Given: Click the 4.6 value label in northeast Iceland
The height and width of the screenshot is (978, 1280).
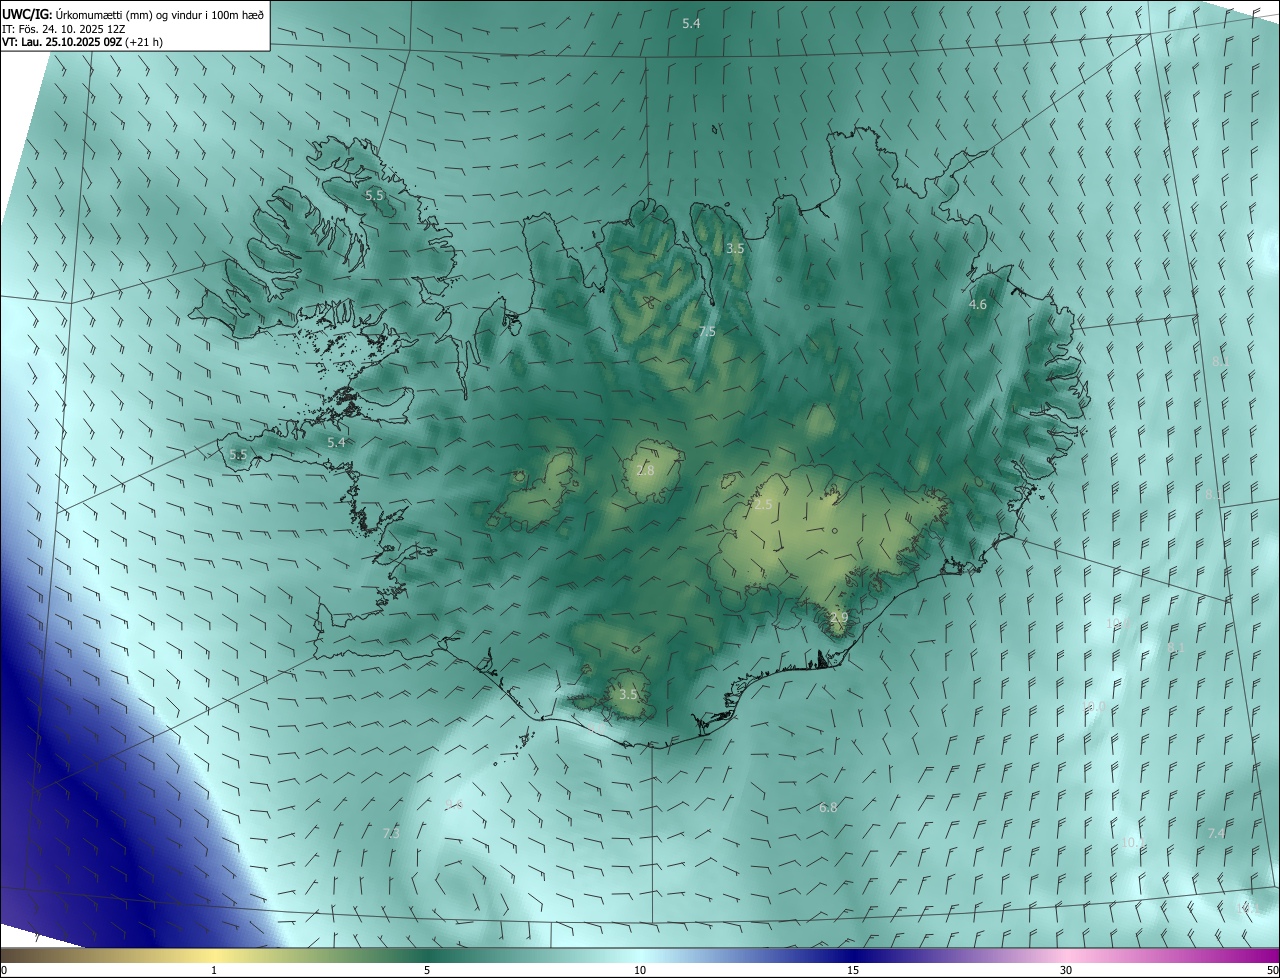Looking at the screenshot, I should pyautogui.click(x=978, y=304).
